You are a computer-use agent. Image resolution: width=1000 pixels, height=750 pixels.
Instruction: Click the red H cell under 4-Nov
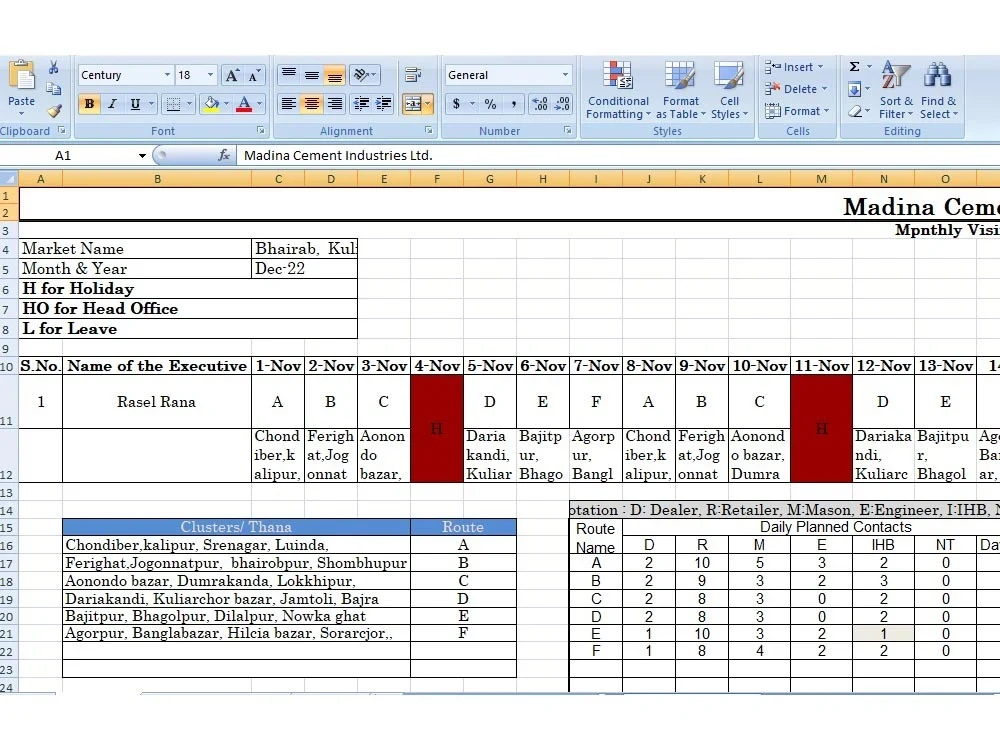(x=437, y=428)
